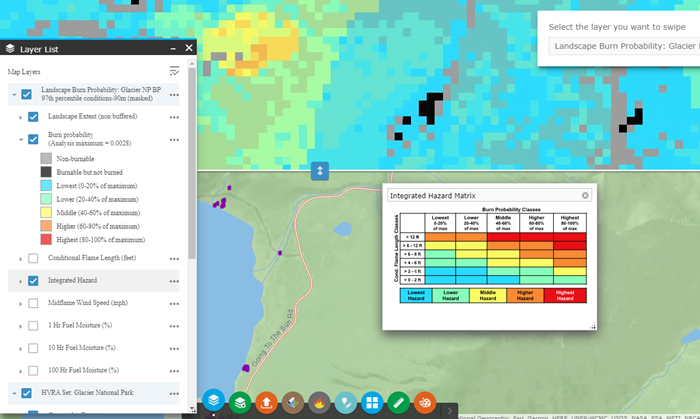Click the Middle (40-60%) yellow legend swatch

coord(46,212)
